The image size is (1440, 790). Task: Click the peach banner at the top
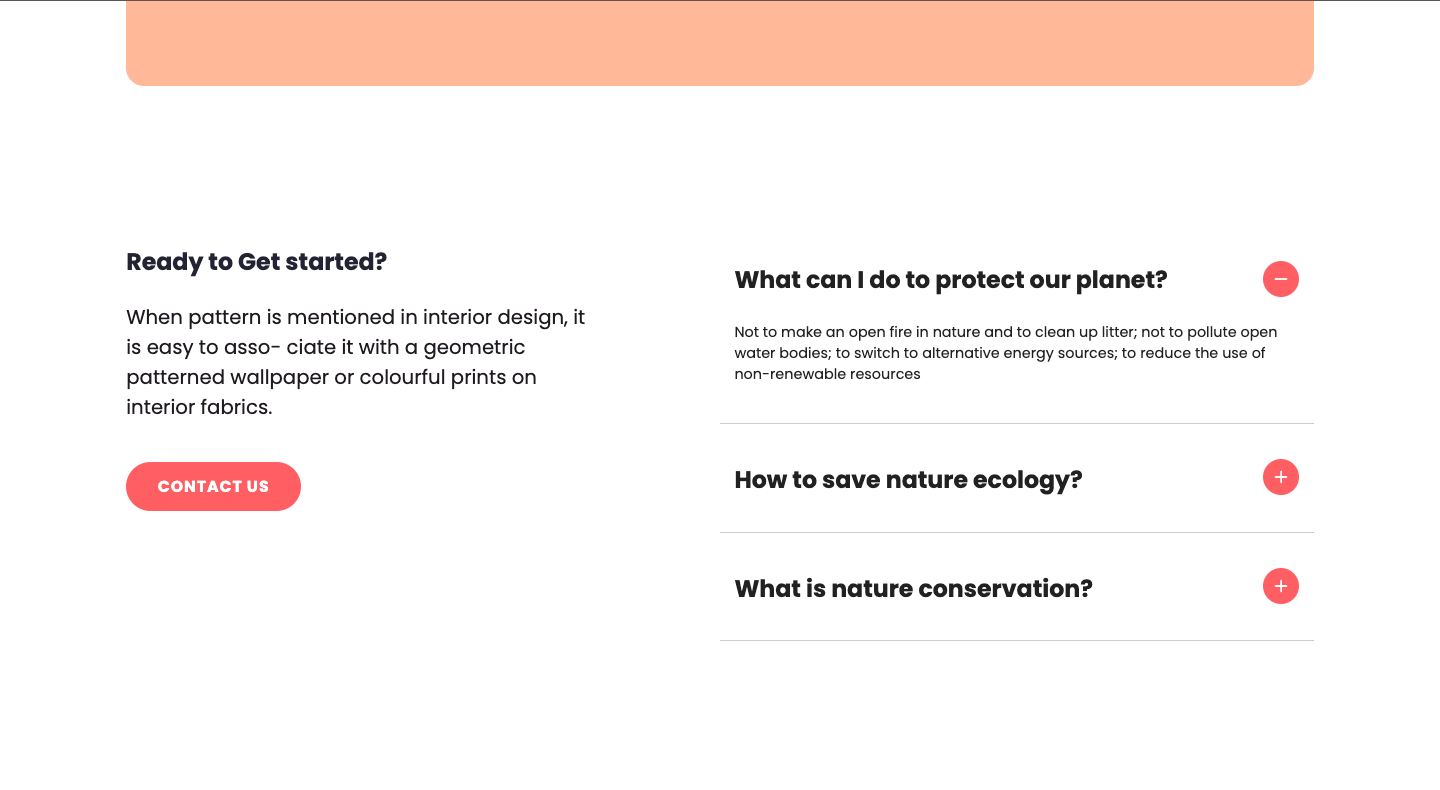tap(719, 43)
